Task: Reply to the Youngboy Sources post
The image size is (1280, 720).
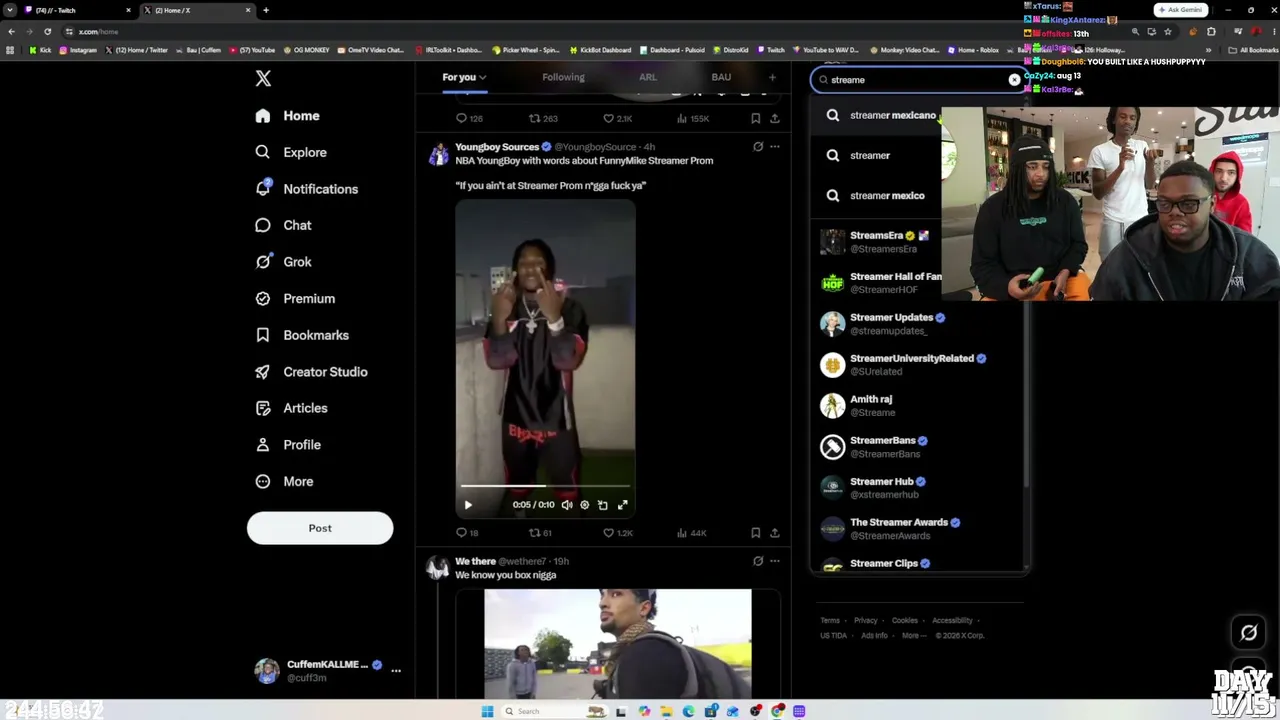Action: tap(467, 533)
